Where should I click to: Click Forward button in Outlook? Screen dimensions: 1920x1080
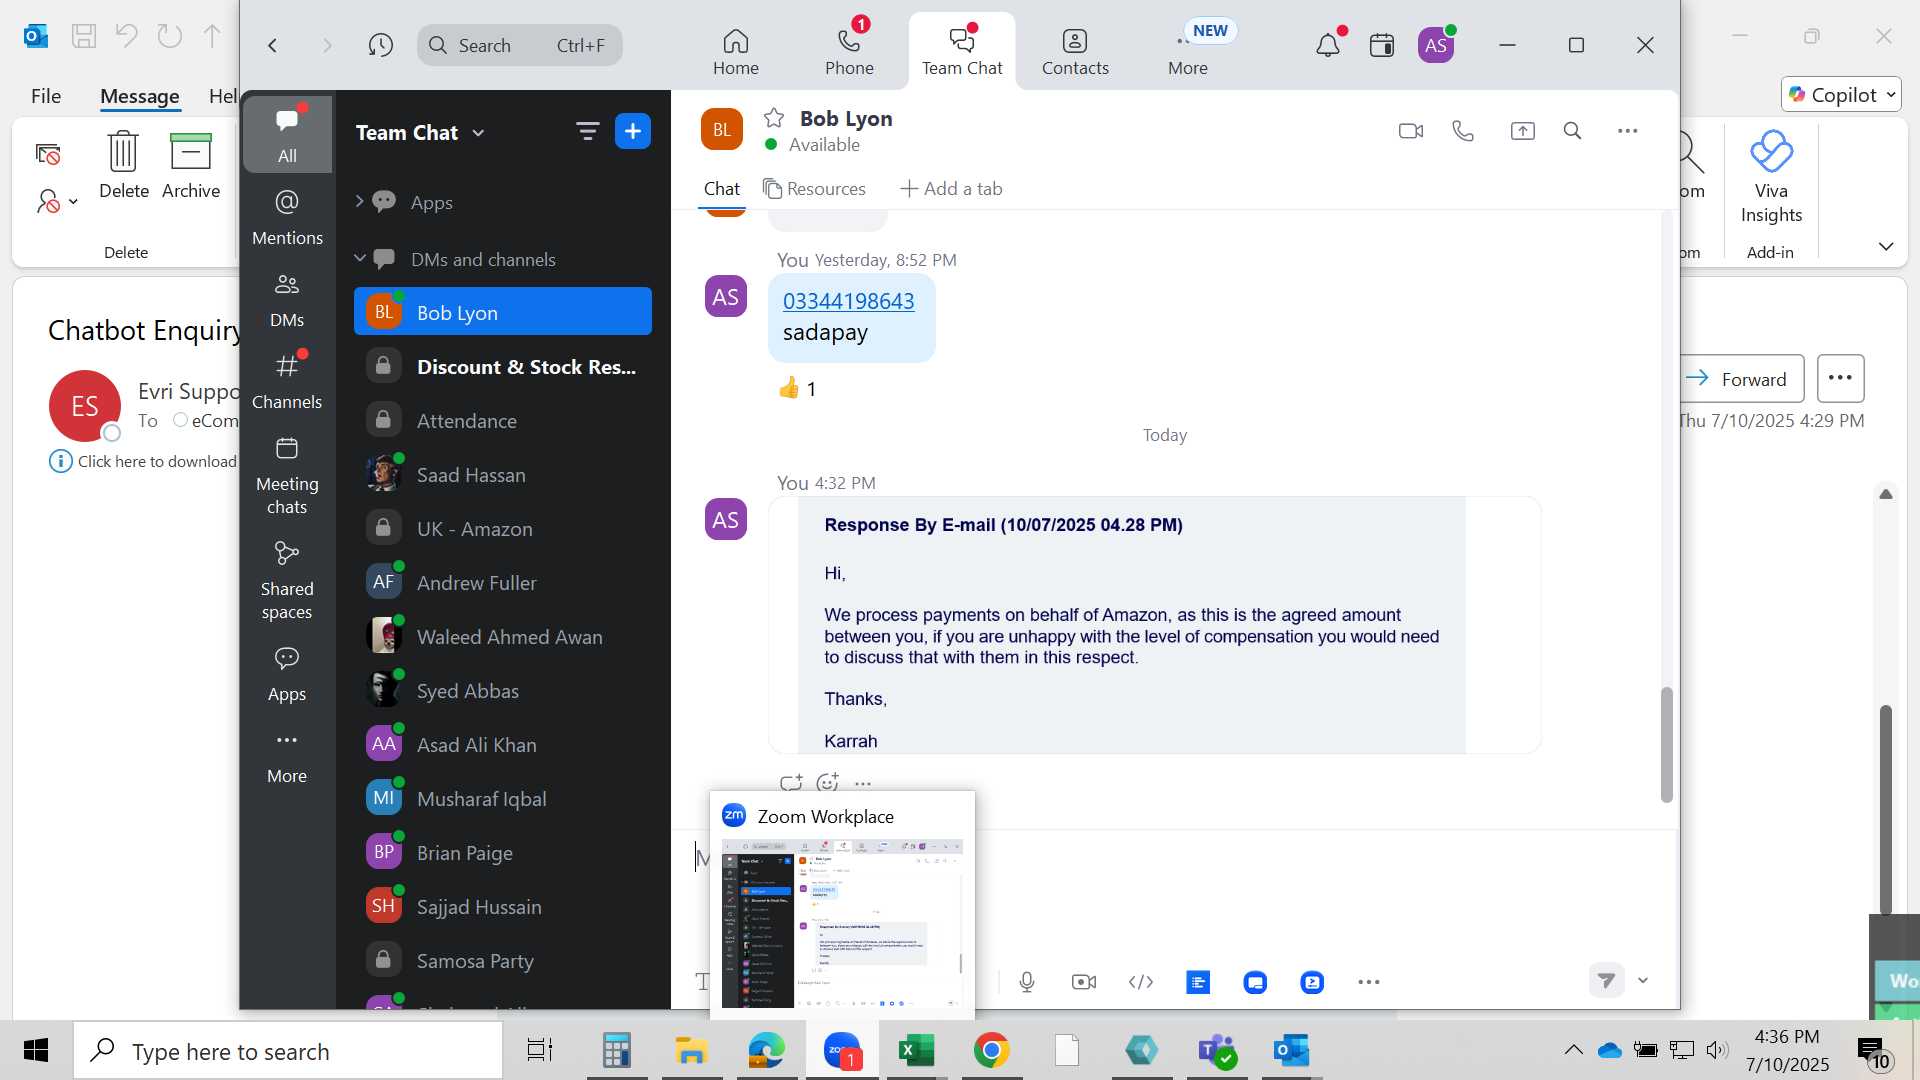point(1741,379)
